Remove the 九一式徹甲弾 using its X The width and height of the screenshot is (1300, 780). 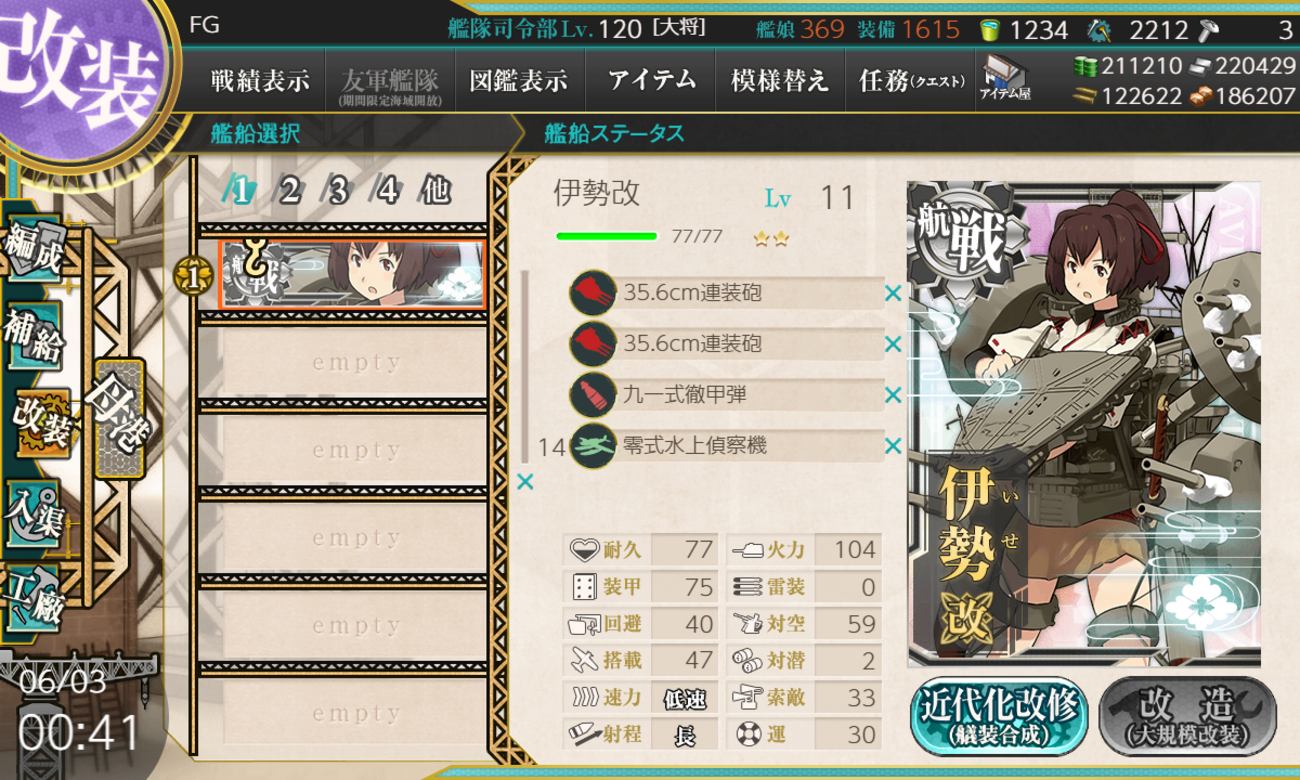[x=893, y=395]
